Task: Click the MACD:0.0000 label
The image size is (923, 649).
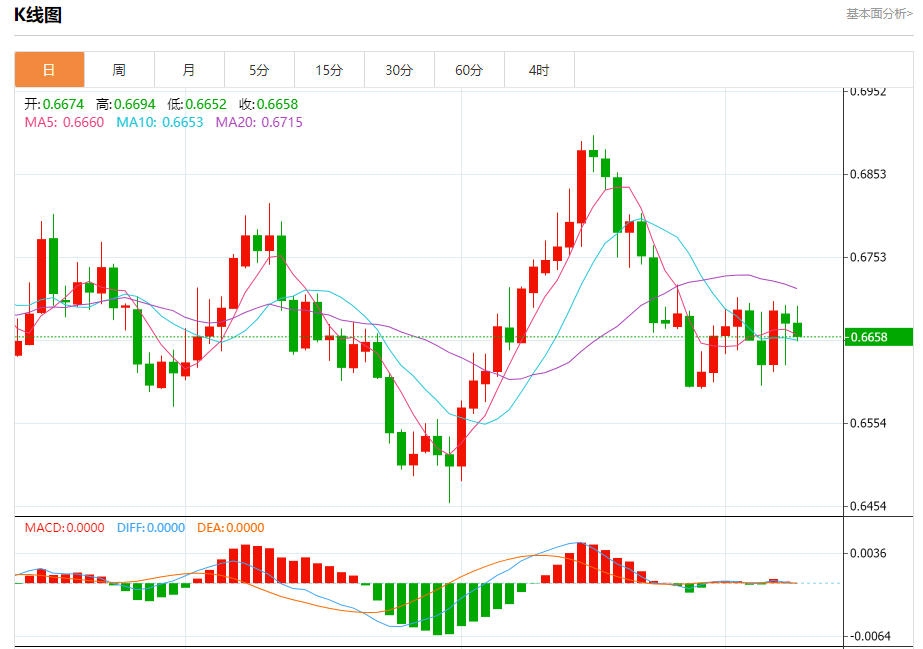Action: (x=65, y=528)
